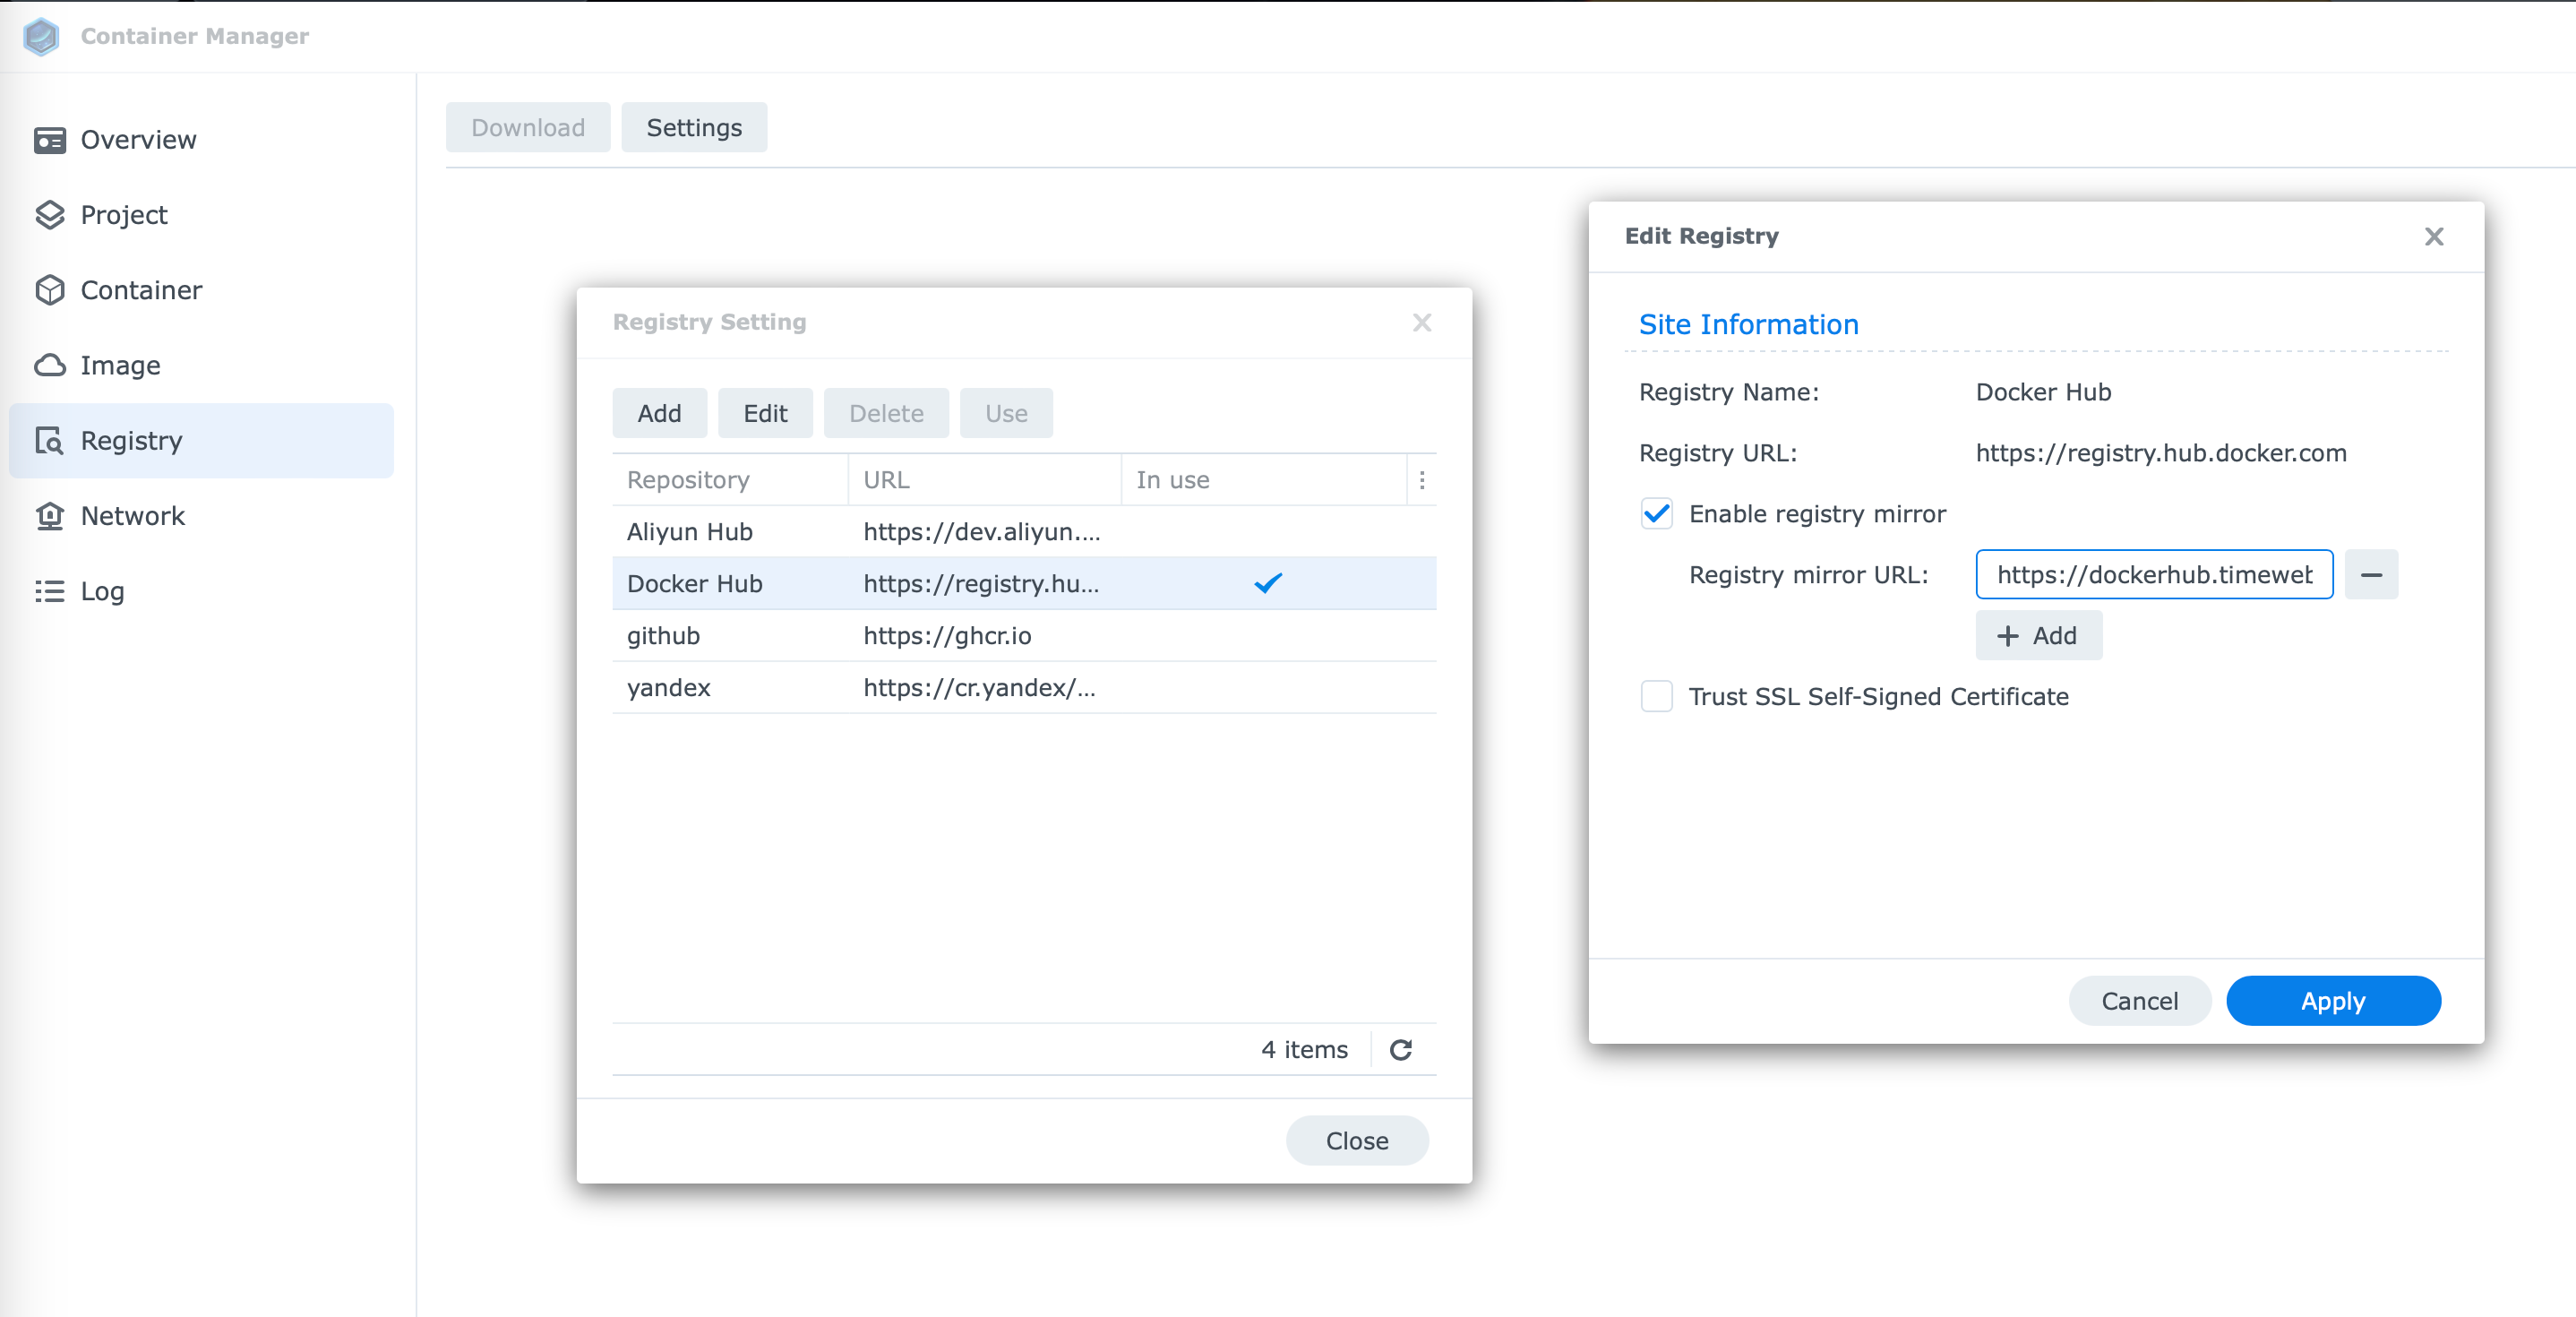Viewport: 2576px width, 1317px height.
Task: Open the column options menu in Registry Setting
Action: click(x=1422, y=479)
